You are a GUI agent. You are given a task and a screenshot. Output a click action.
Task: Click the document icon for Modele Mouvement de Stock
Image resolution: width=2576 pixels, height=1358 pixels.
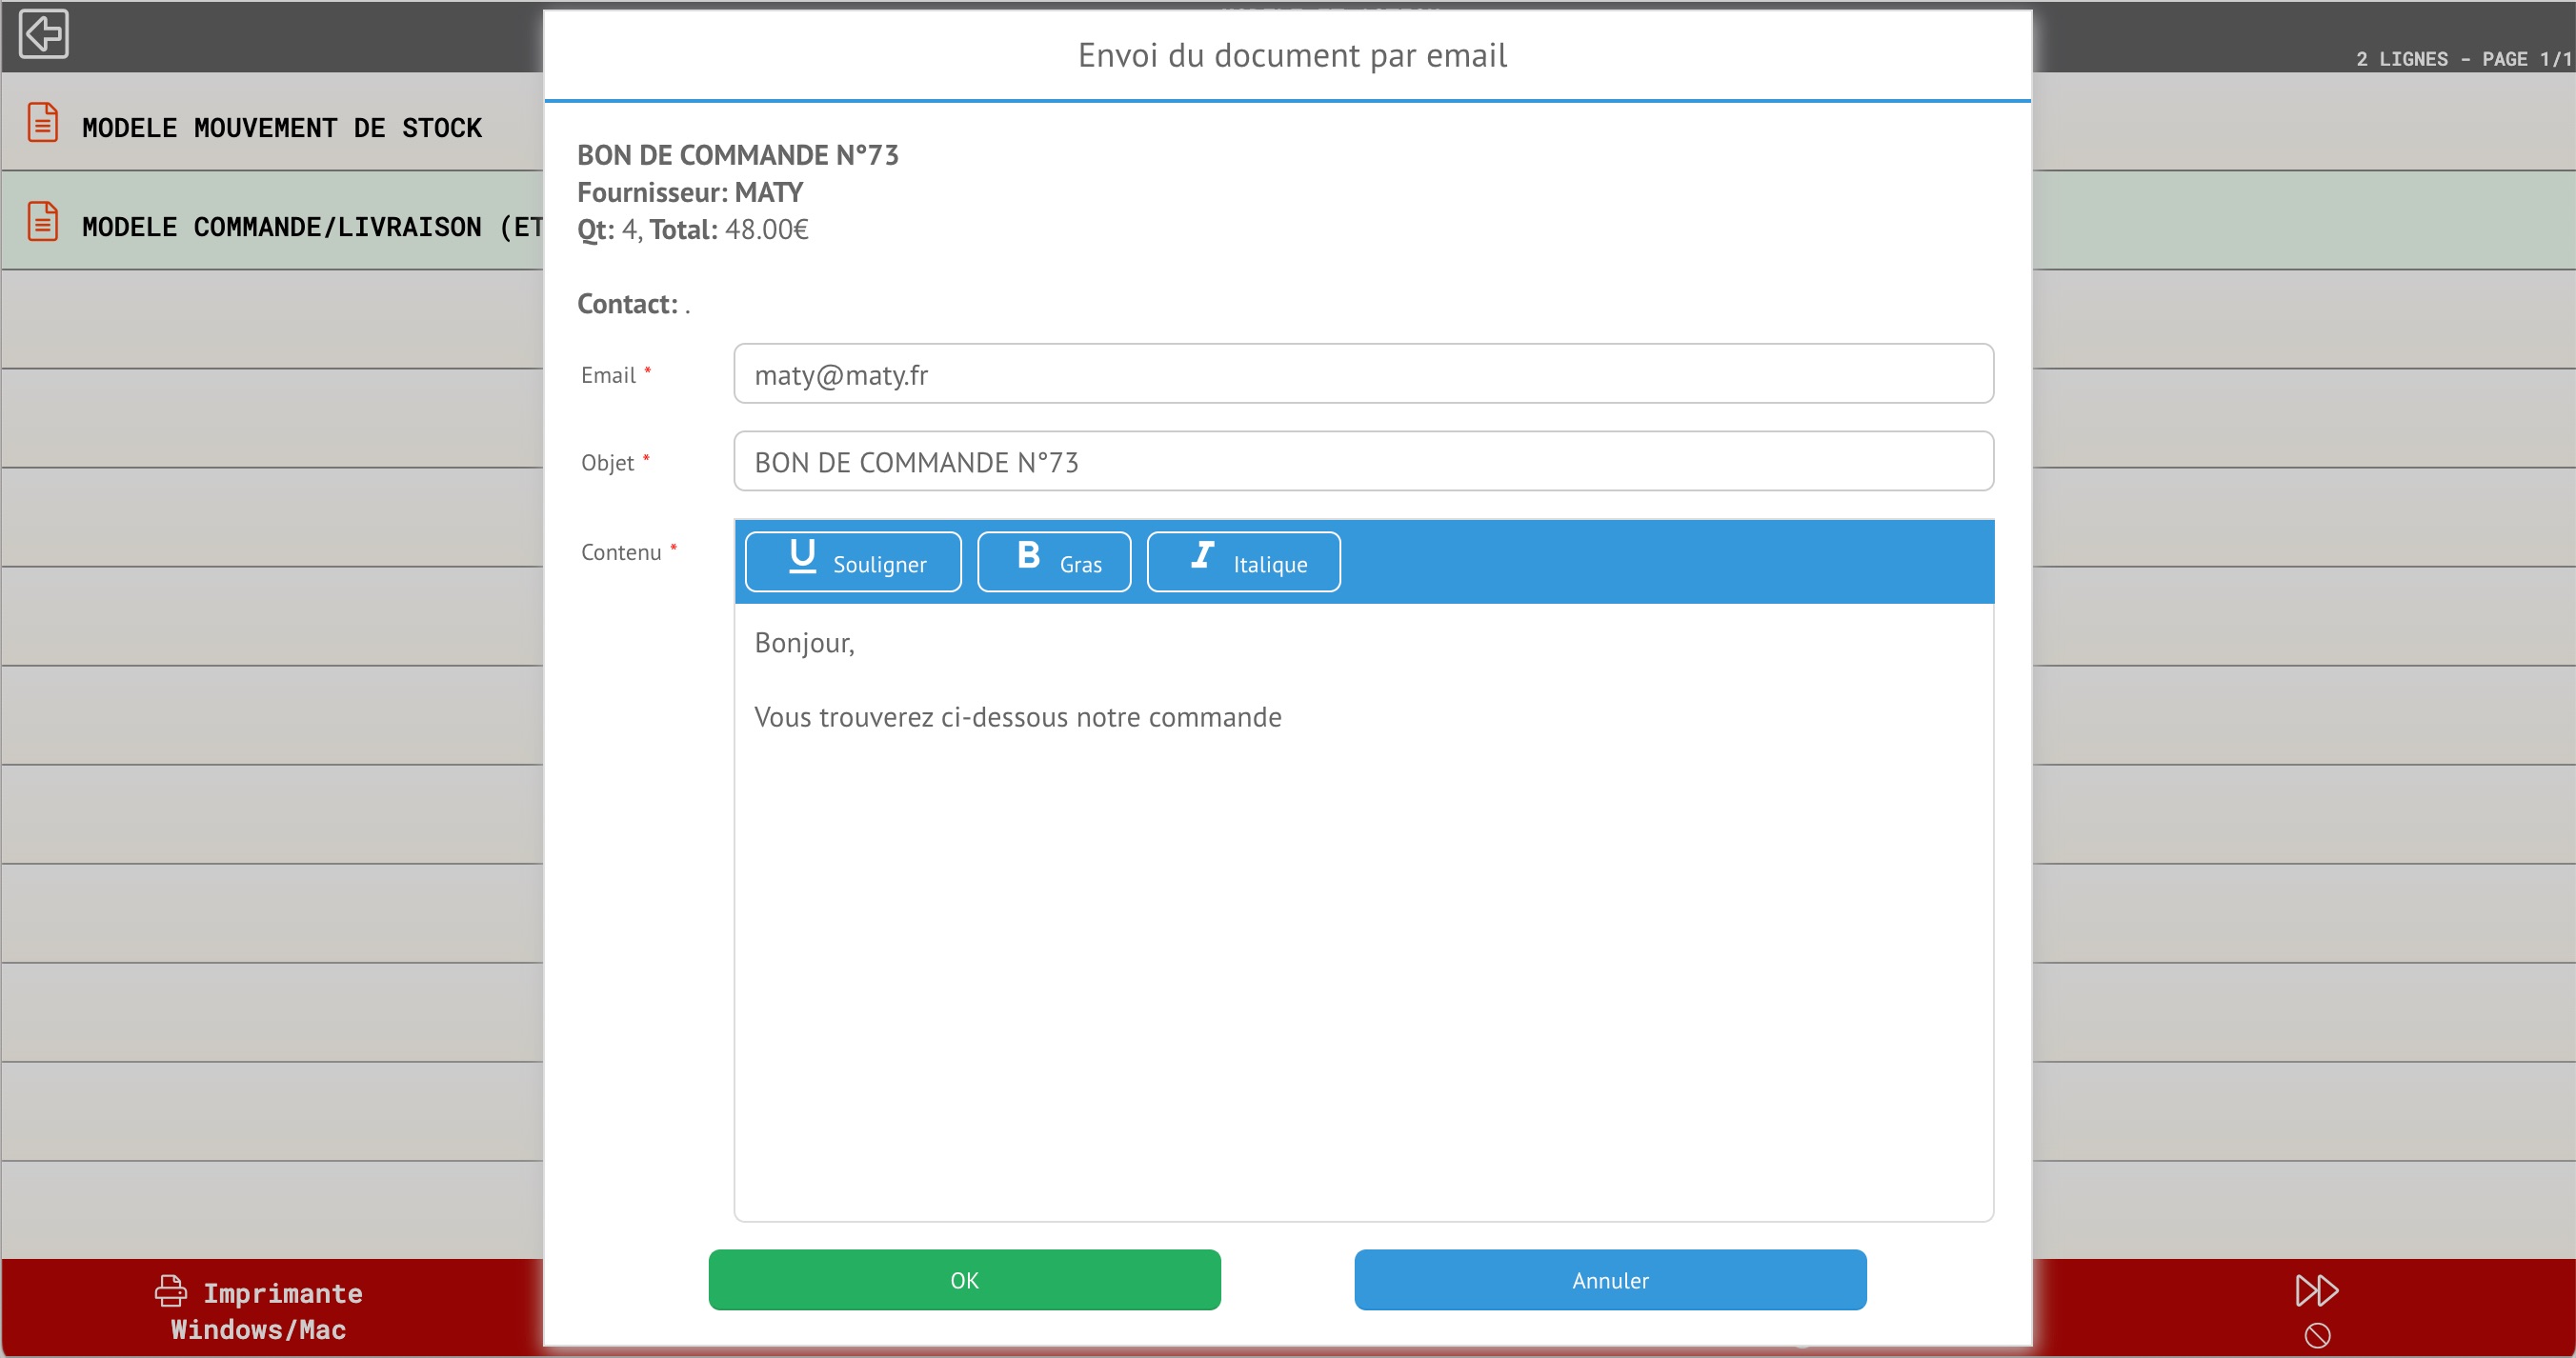click(42, 123)
